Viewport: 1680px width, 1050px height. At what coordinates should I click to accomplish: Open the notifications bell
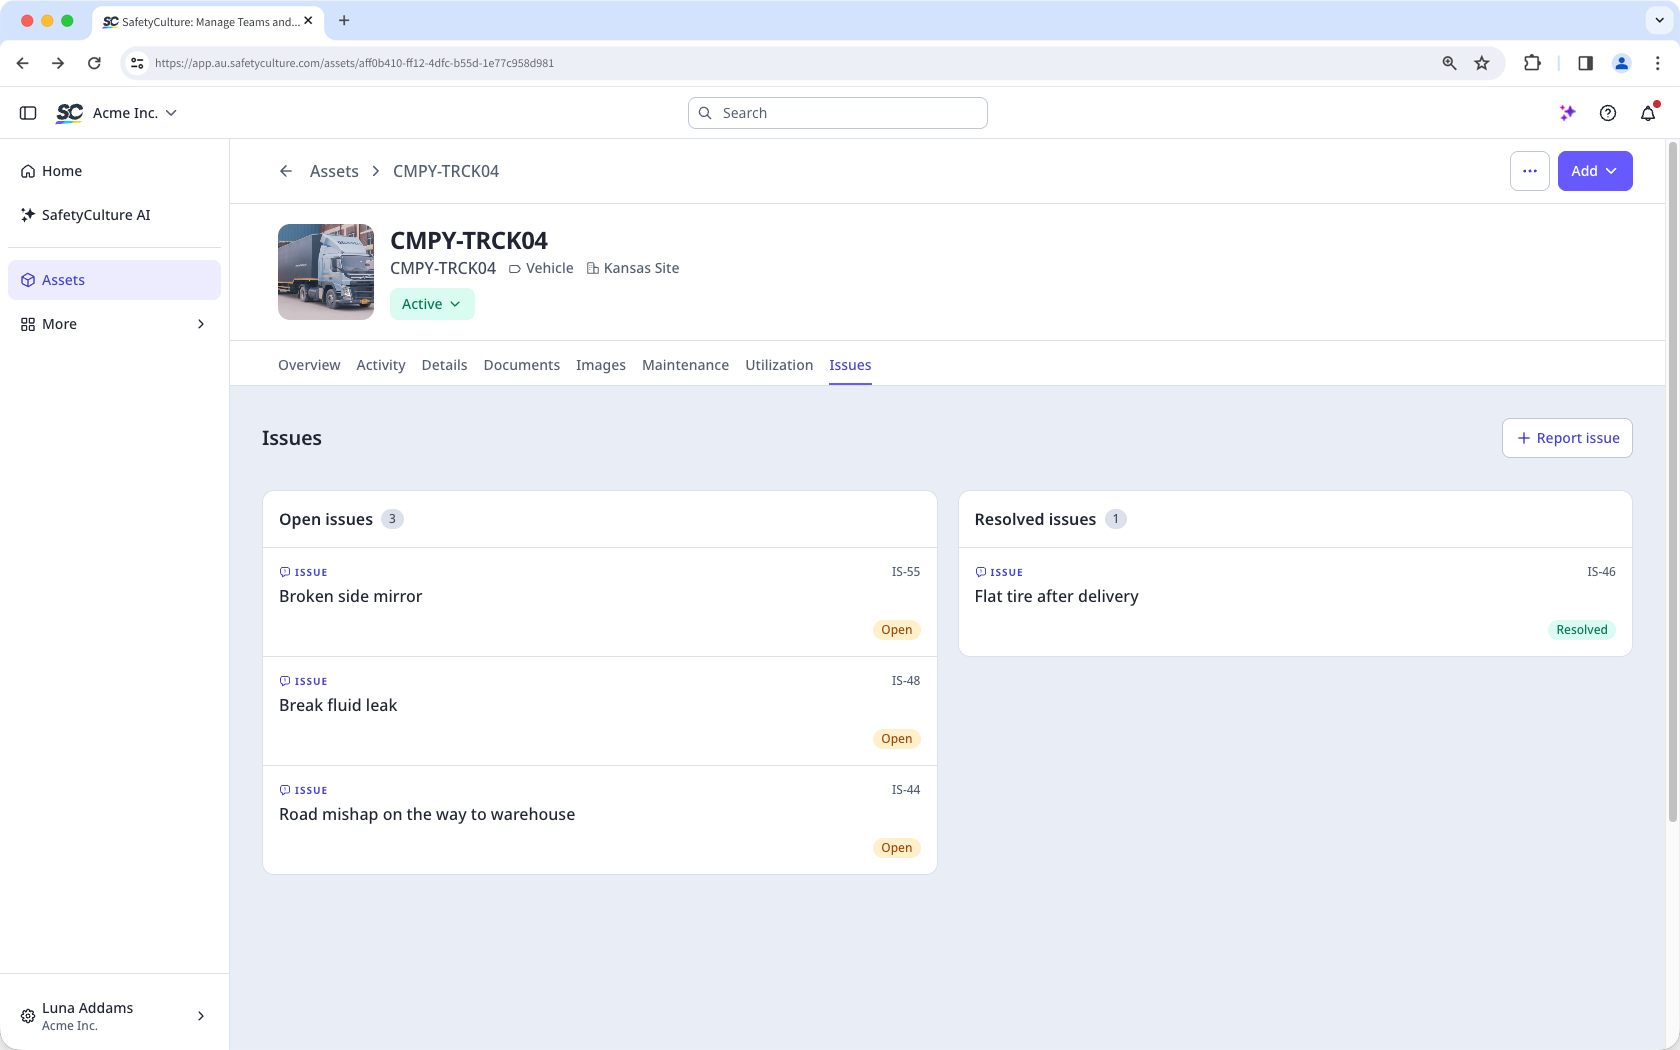[1648, 113]
